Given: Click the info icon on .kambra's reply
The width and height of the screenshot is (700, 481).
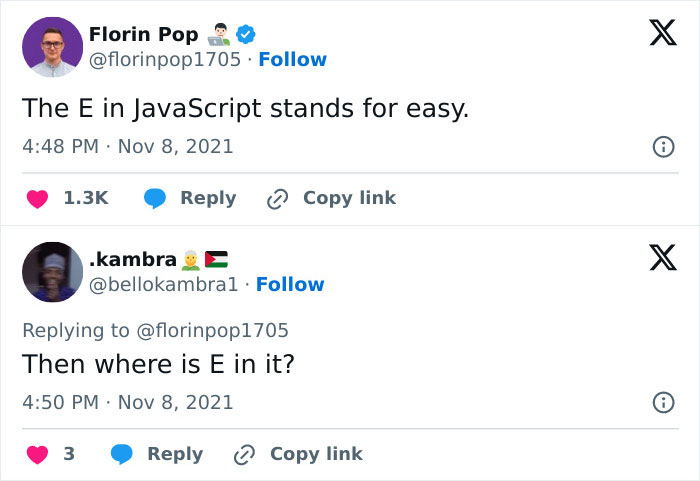Looking at the screenshot, I should (662, 403).
